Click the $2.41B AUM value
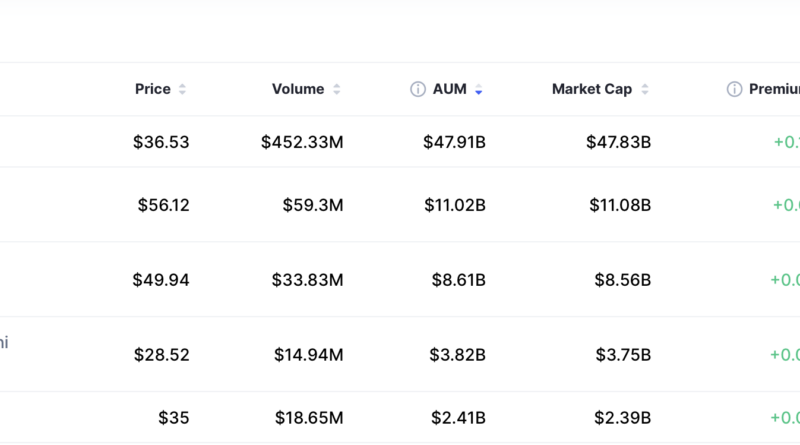The width and height of the screenshot is (800, 445). (x=458, y=418)
